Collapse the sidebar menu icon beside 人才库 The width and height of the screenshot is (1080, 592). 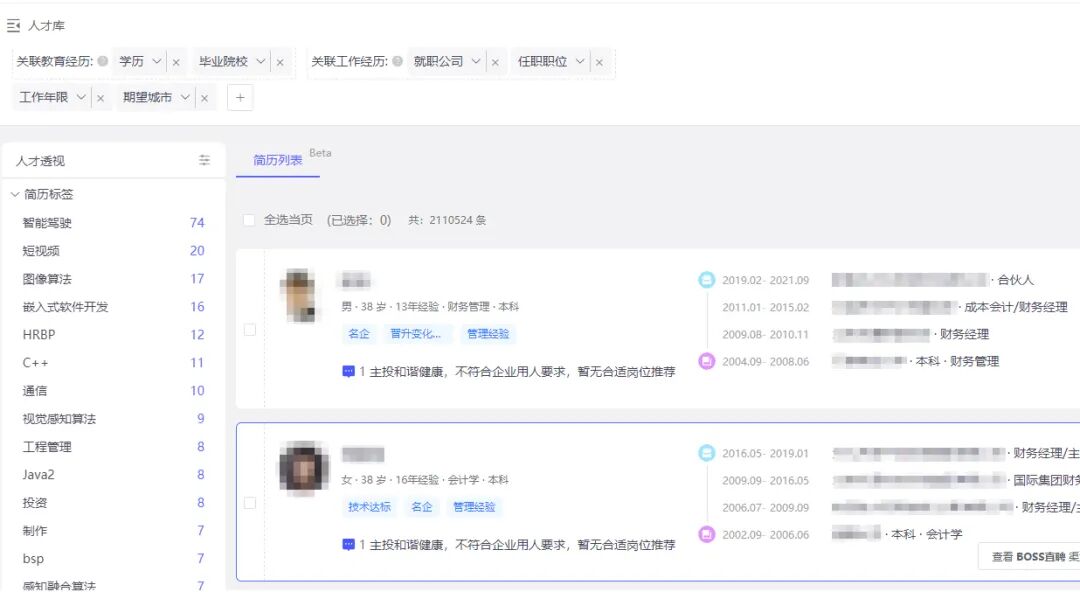tap(13, 26)
